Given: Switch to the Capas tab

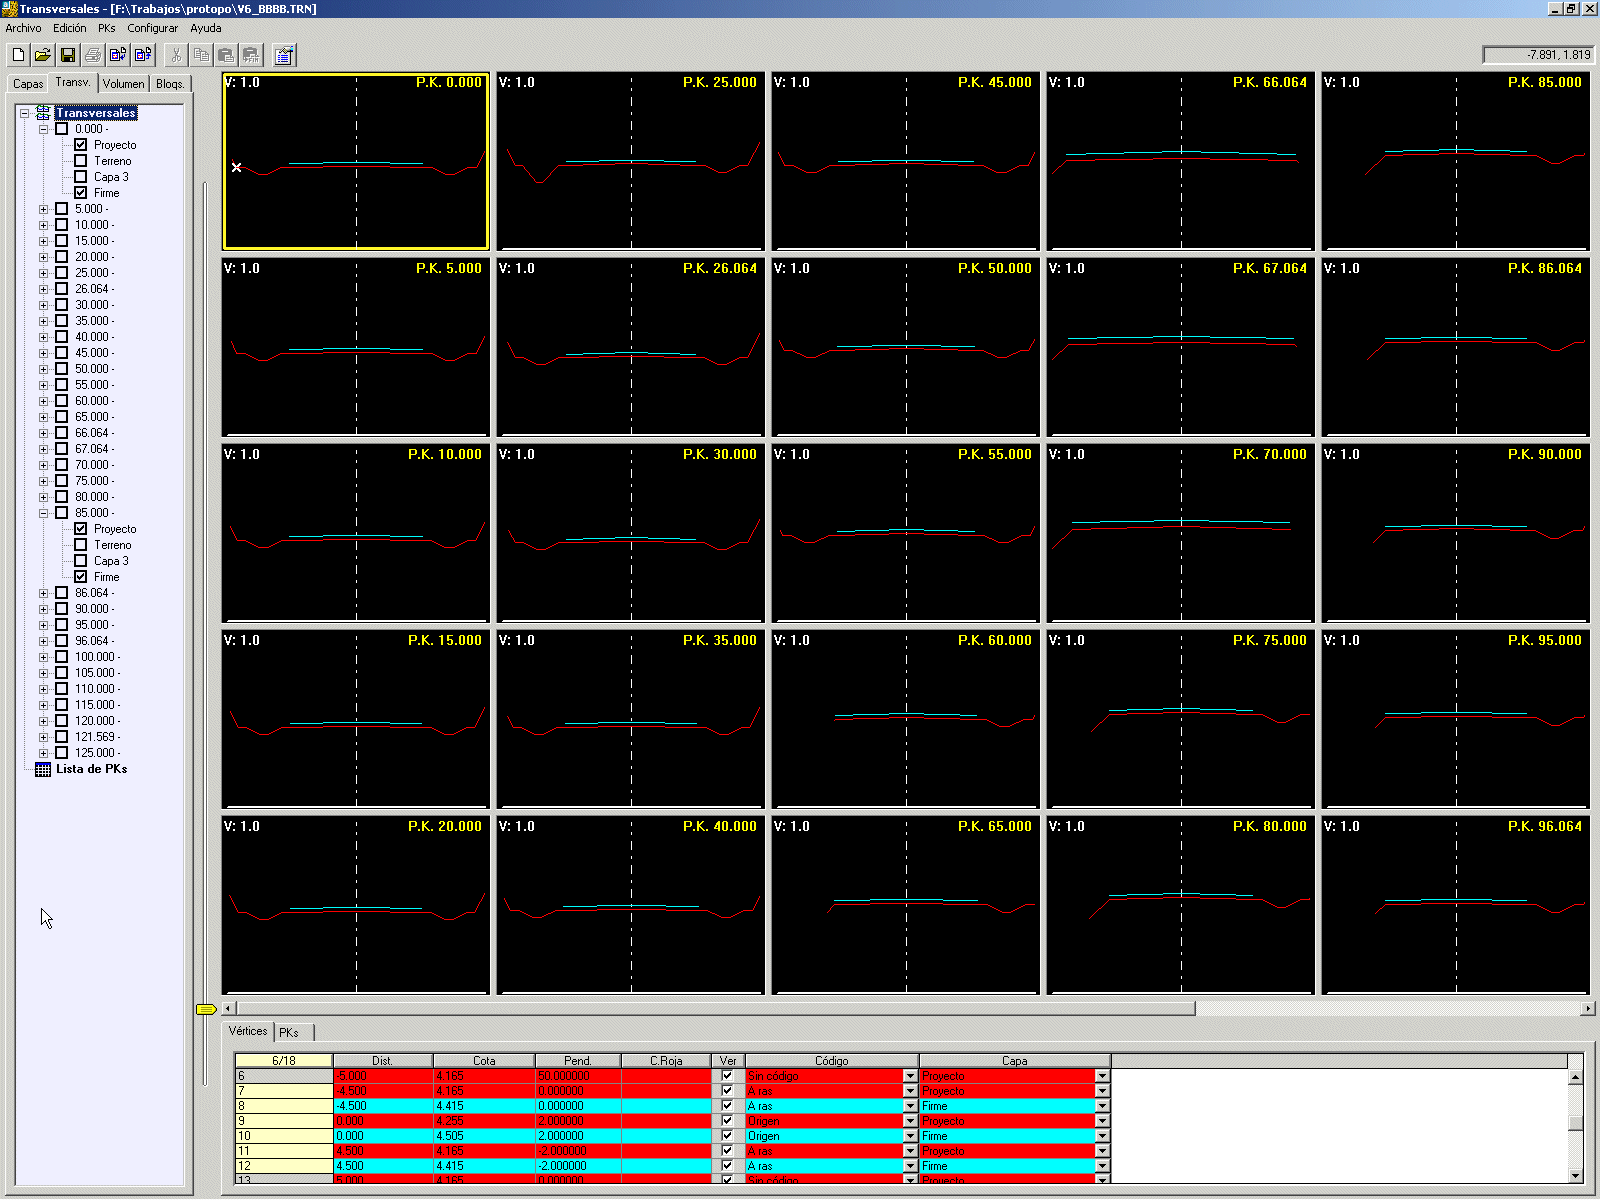Looking at the screenshot, I should pyautogui.click(x=28, y=84).
